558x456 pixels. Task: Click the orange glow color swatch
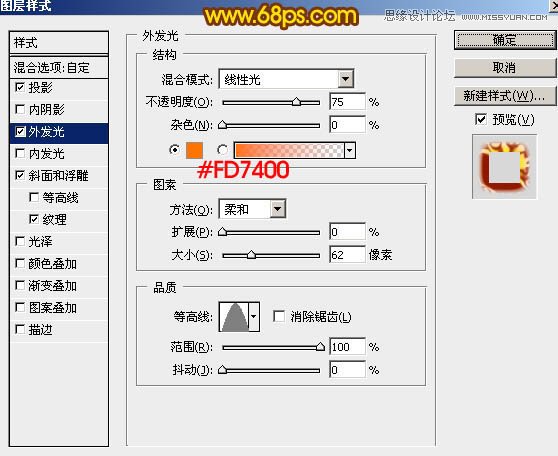194,150
